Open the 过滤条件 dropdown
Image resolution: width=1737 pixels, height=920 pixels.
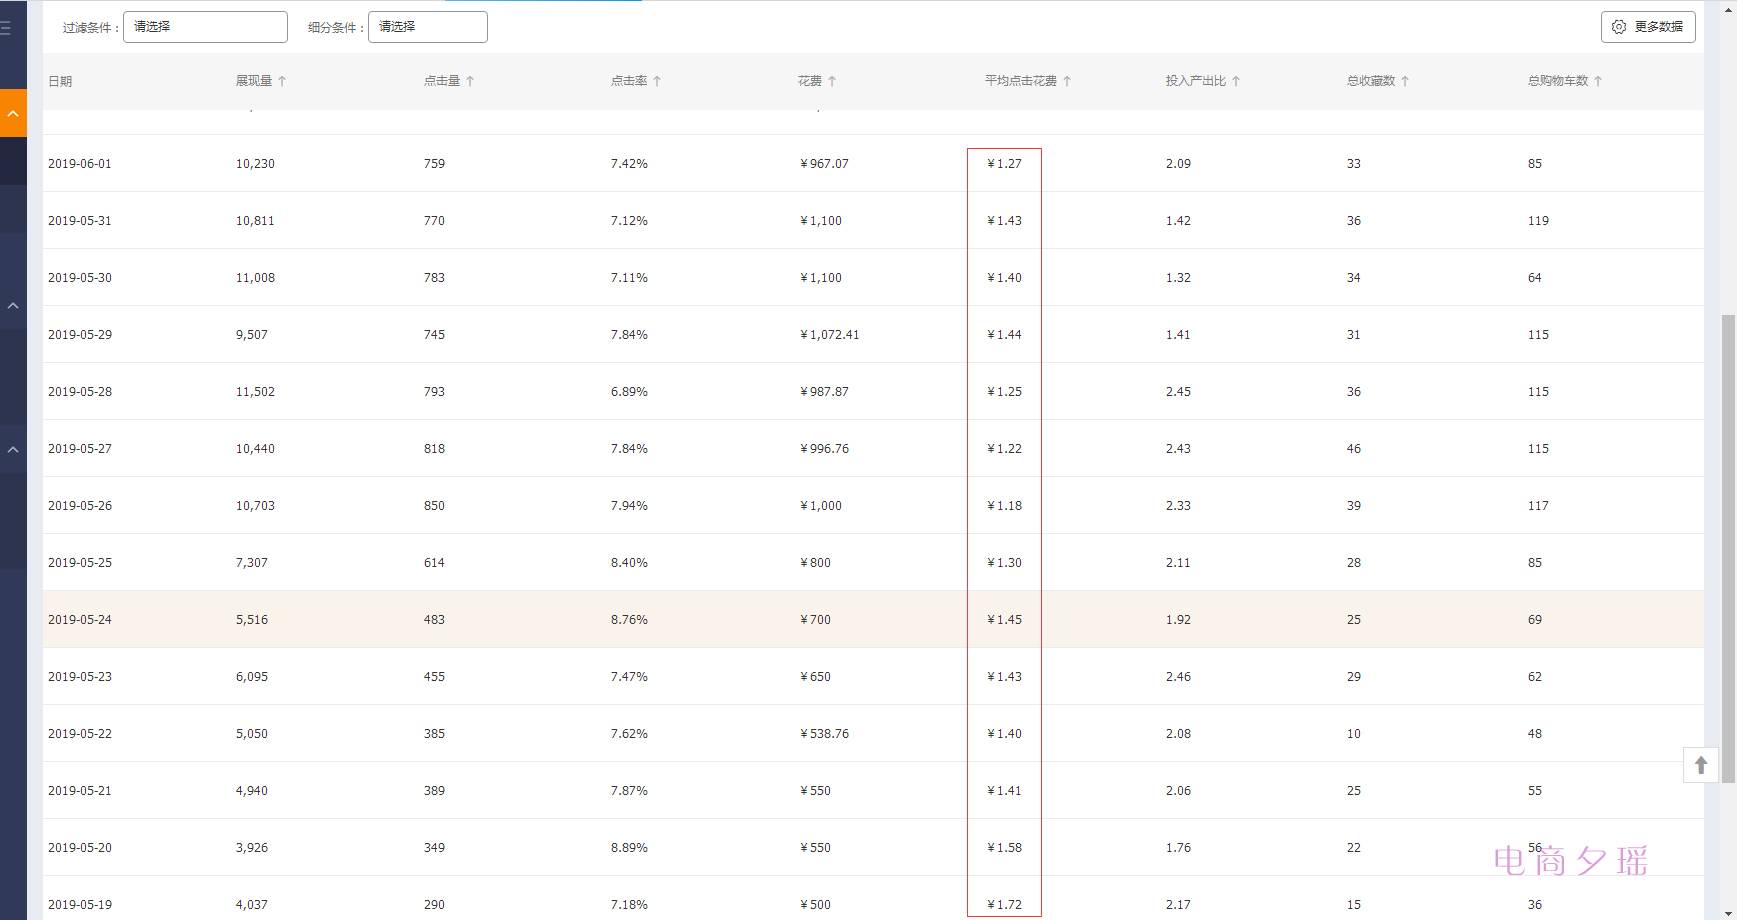(205, 27)
